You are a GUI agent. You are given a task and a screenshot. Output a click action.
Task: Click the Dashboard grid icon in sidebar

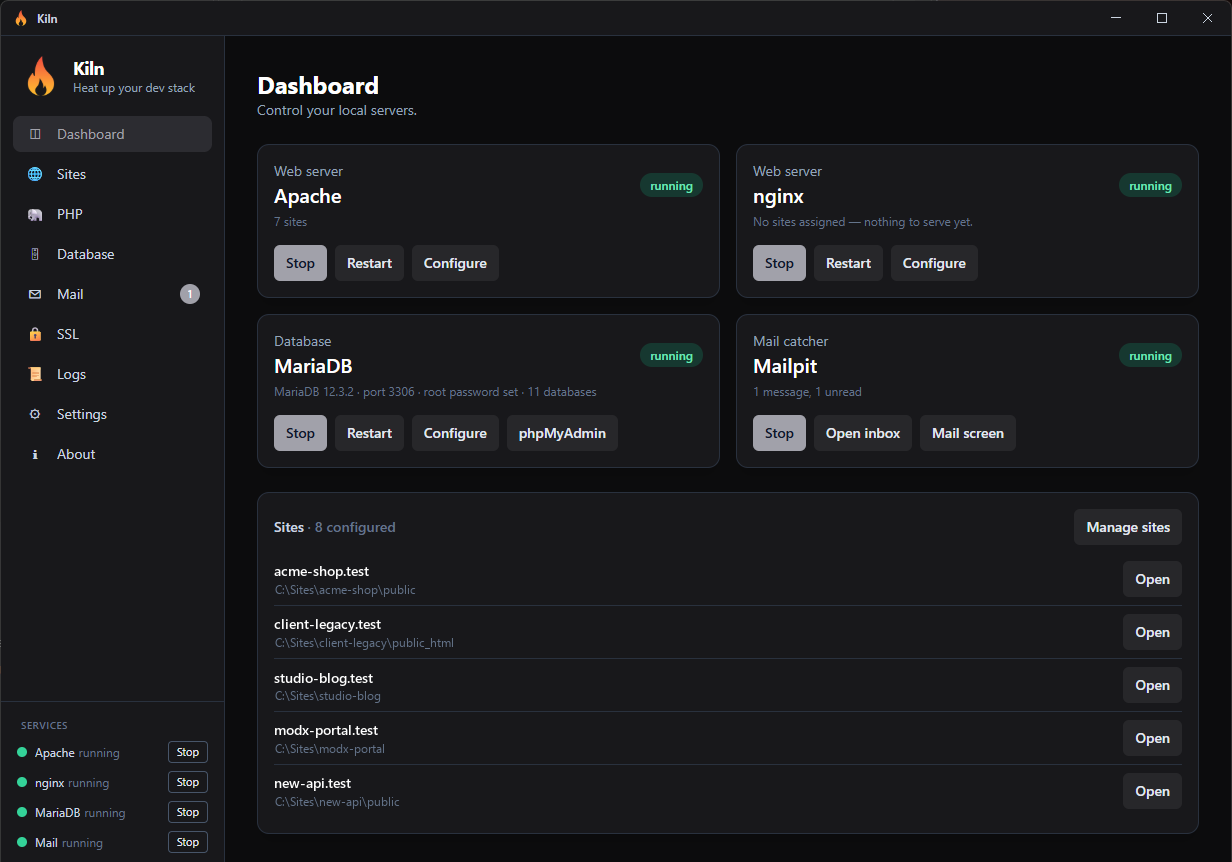[35, 134]
